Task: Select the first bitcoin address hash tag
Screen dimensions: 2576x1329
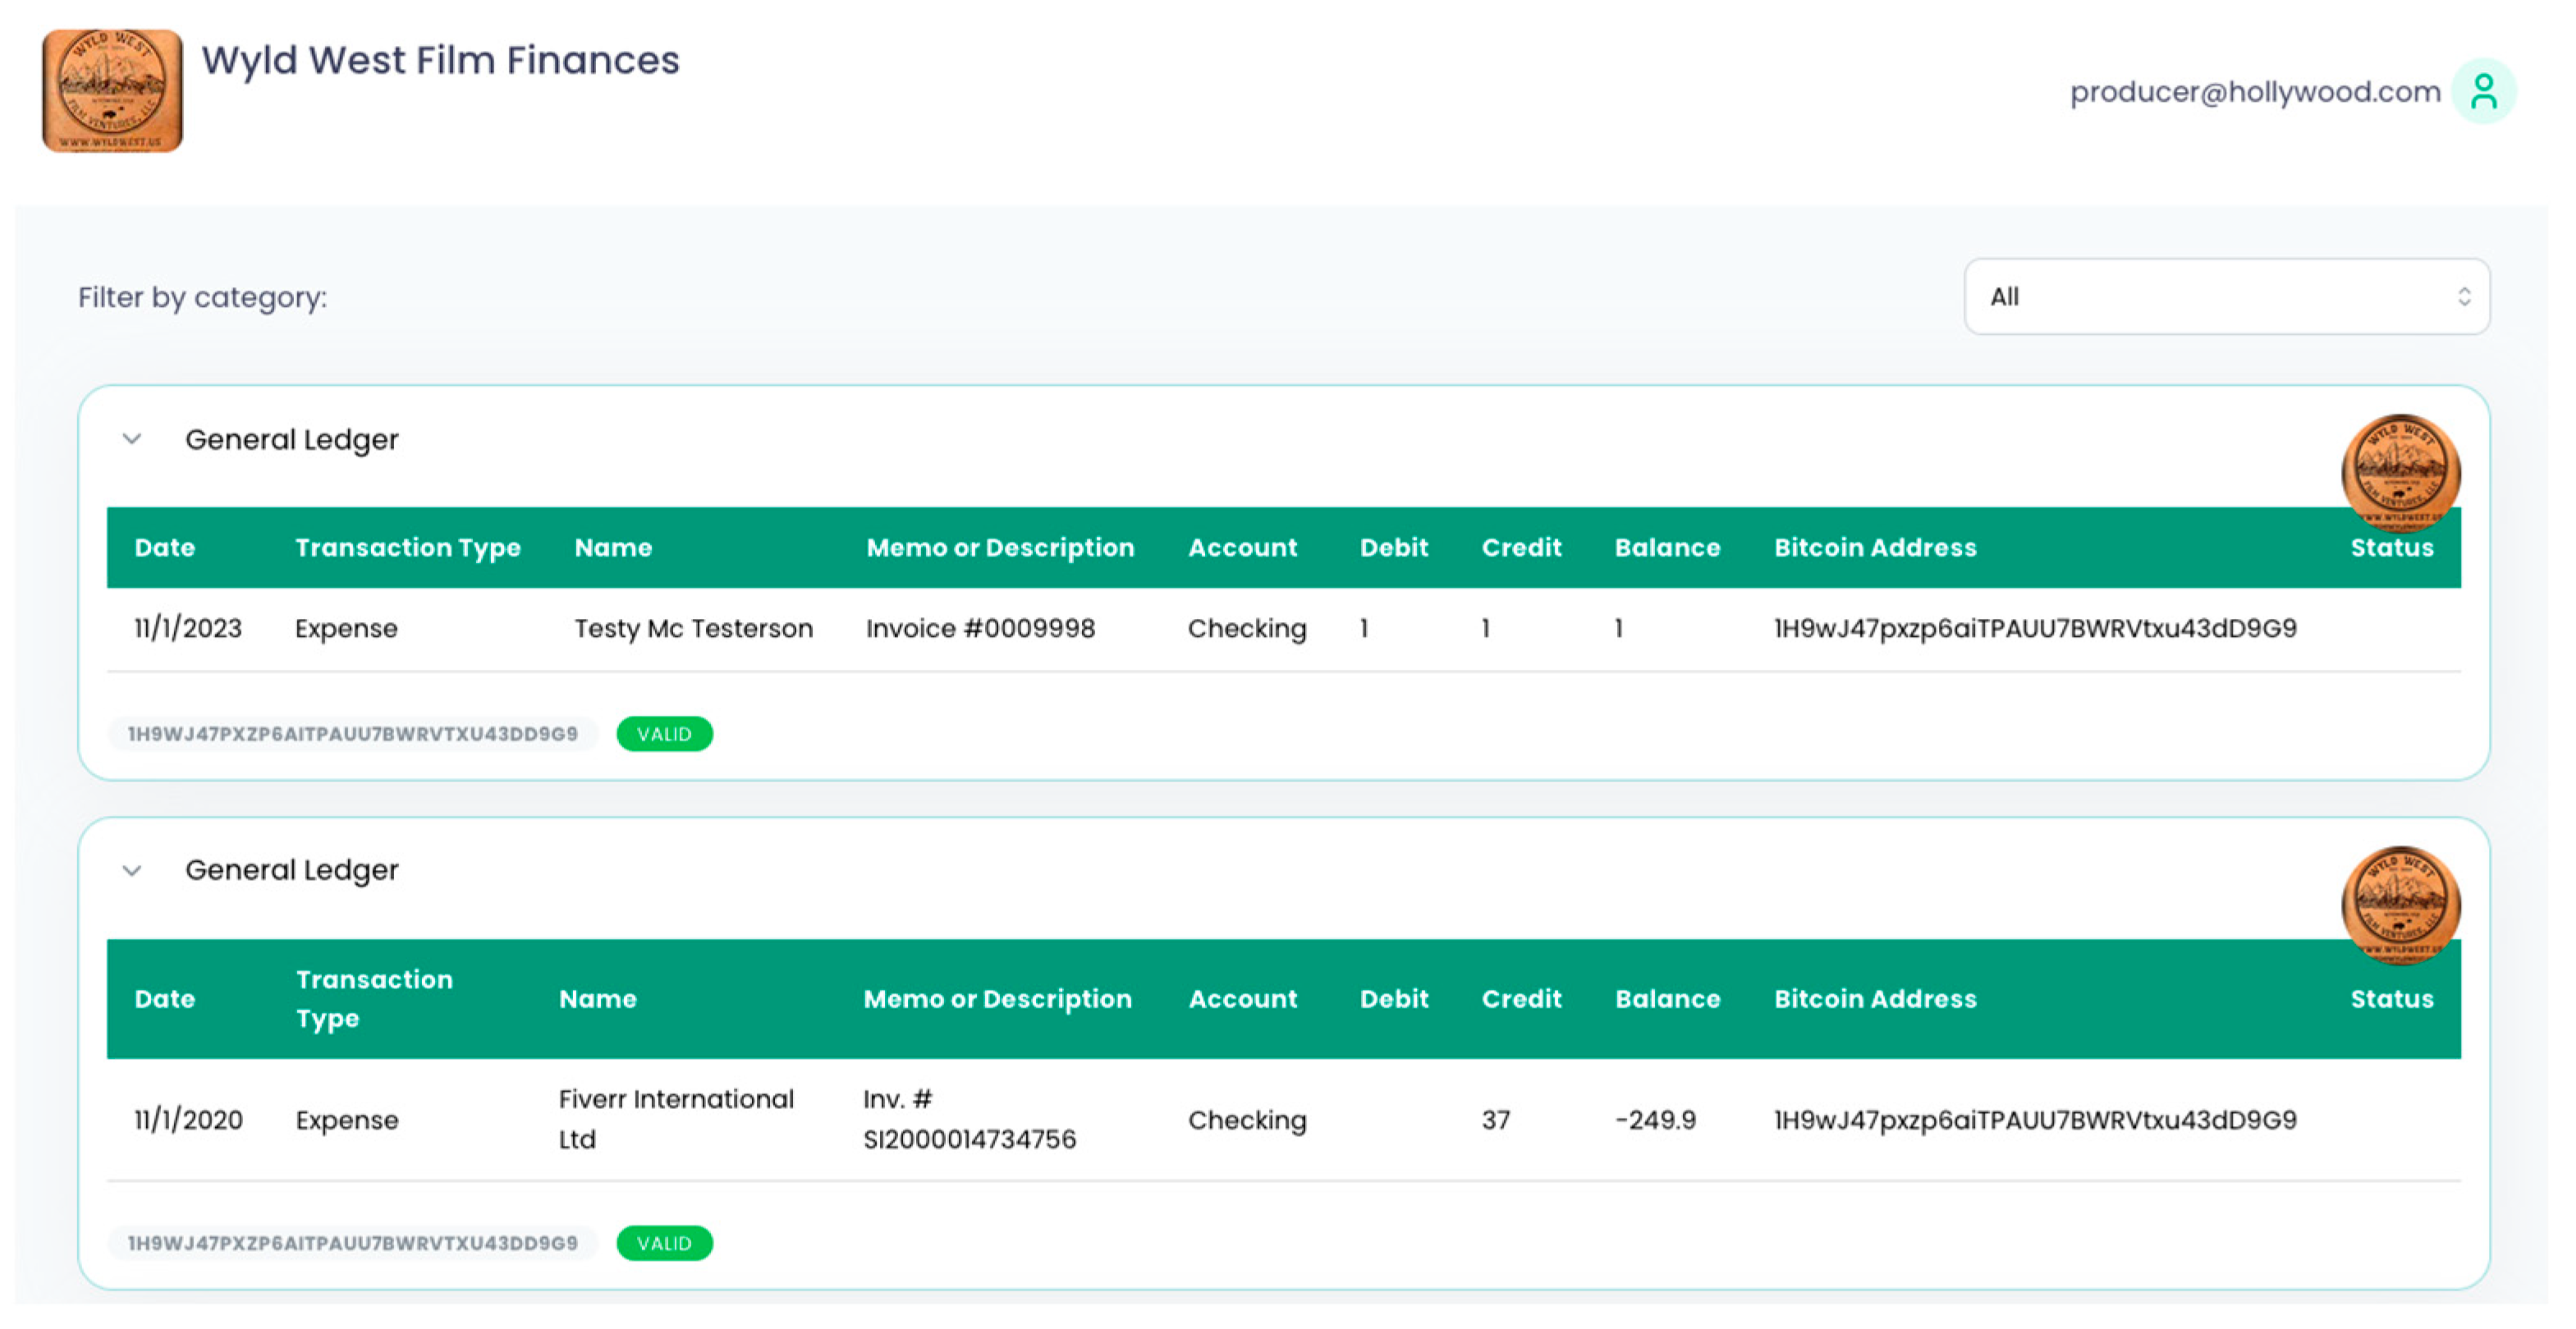Action: coord(352,734)
